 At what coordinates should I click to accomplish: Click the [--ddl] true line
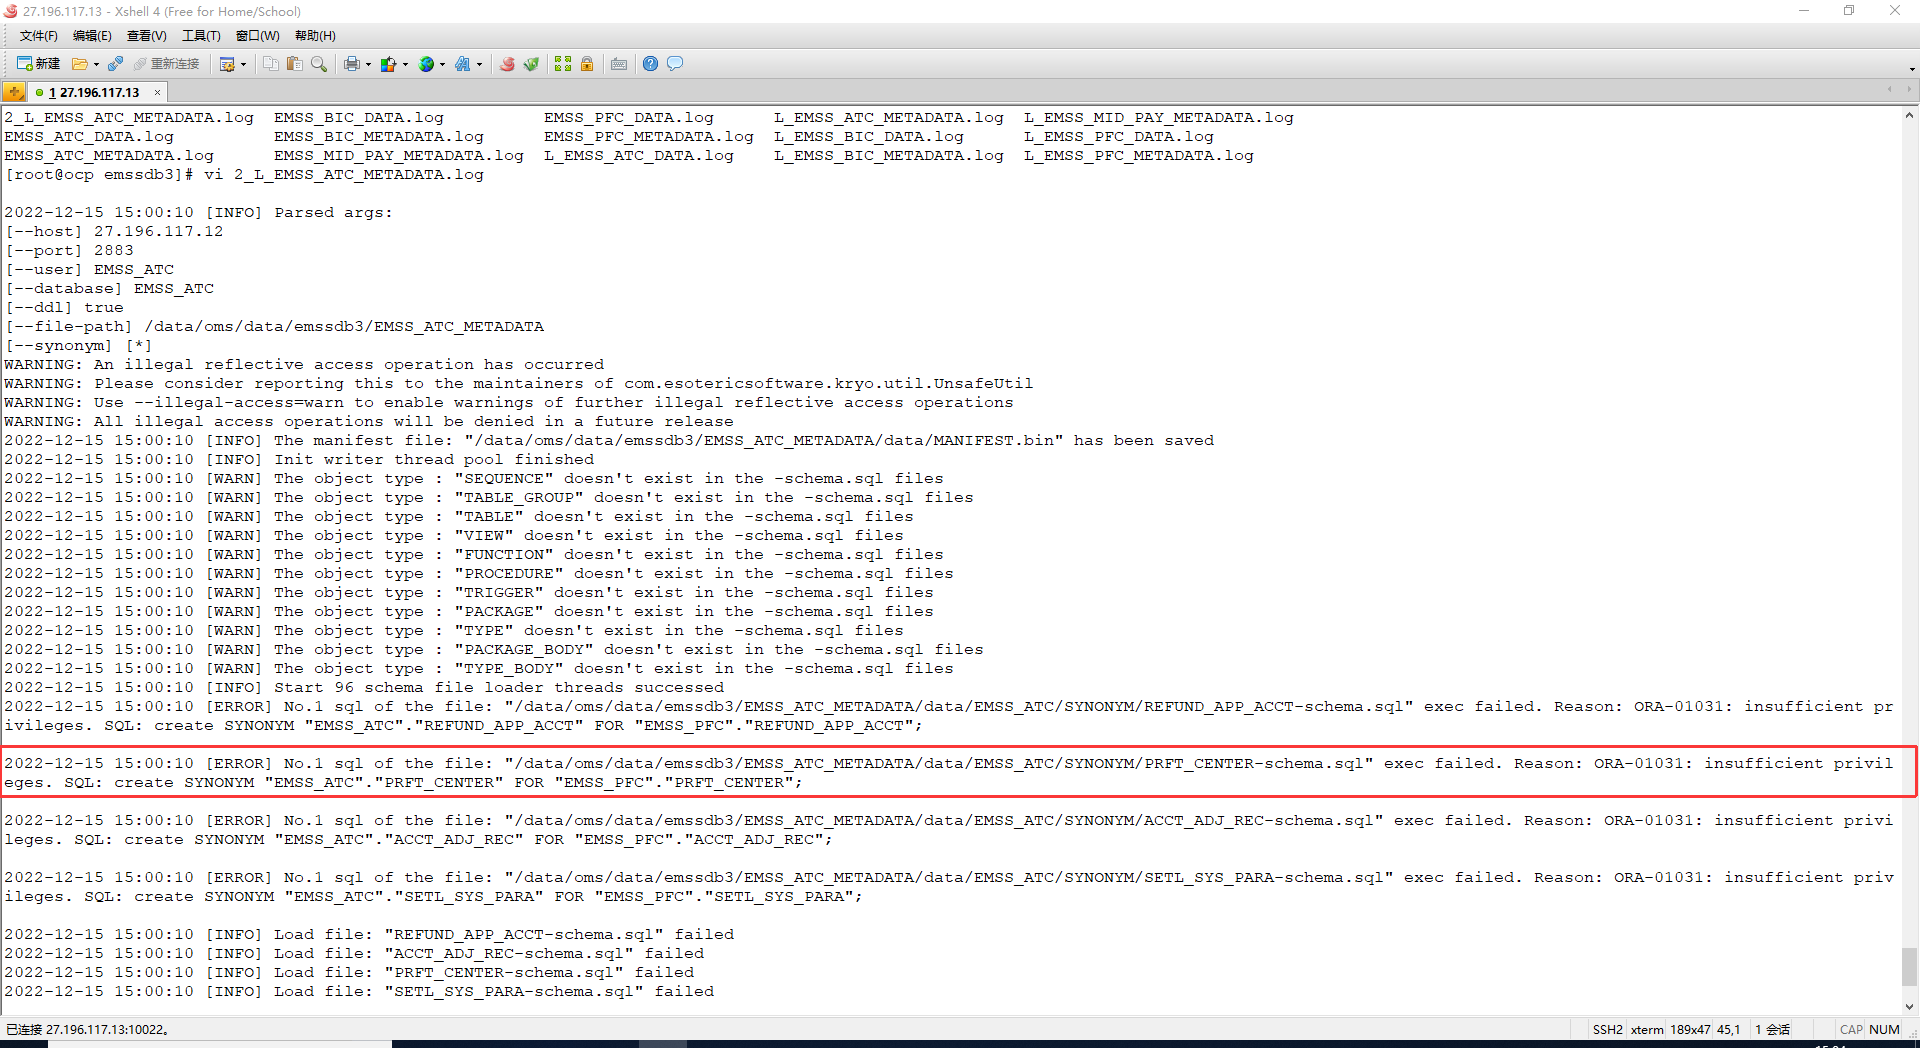[x=64, y=307]
